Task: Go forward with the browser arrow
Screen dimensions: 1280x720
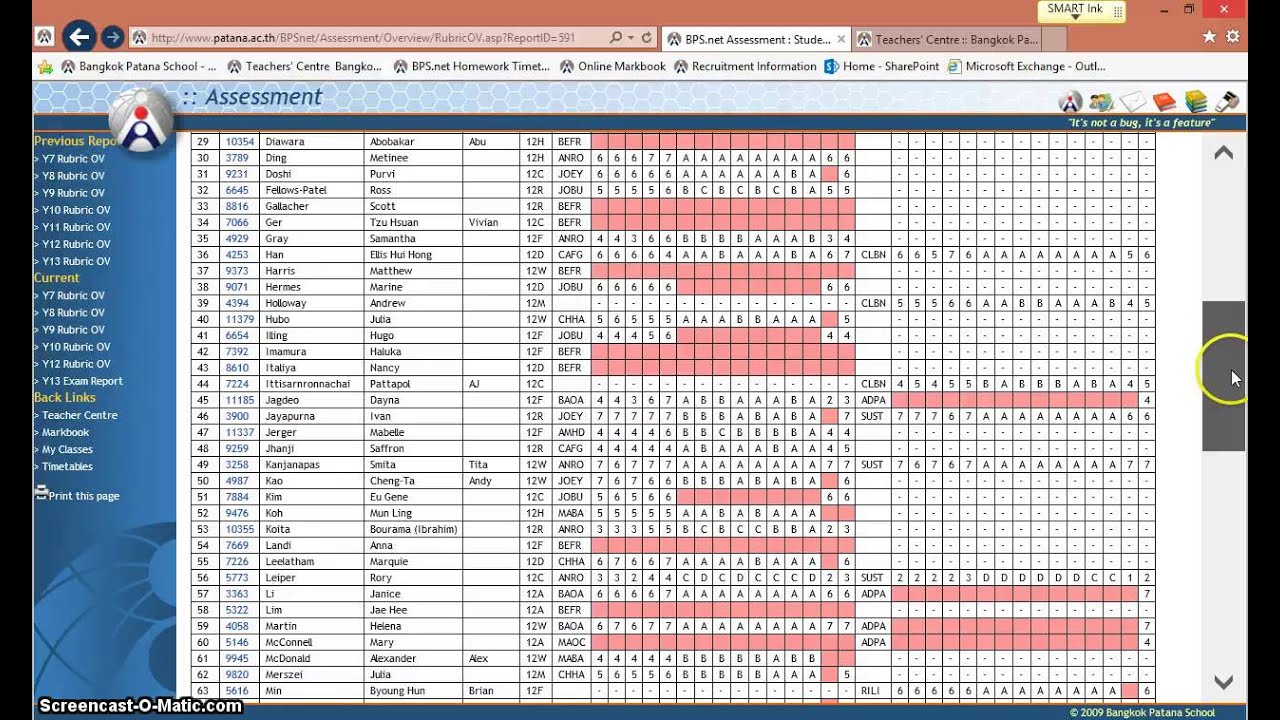Action: point(113,38)
